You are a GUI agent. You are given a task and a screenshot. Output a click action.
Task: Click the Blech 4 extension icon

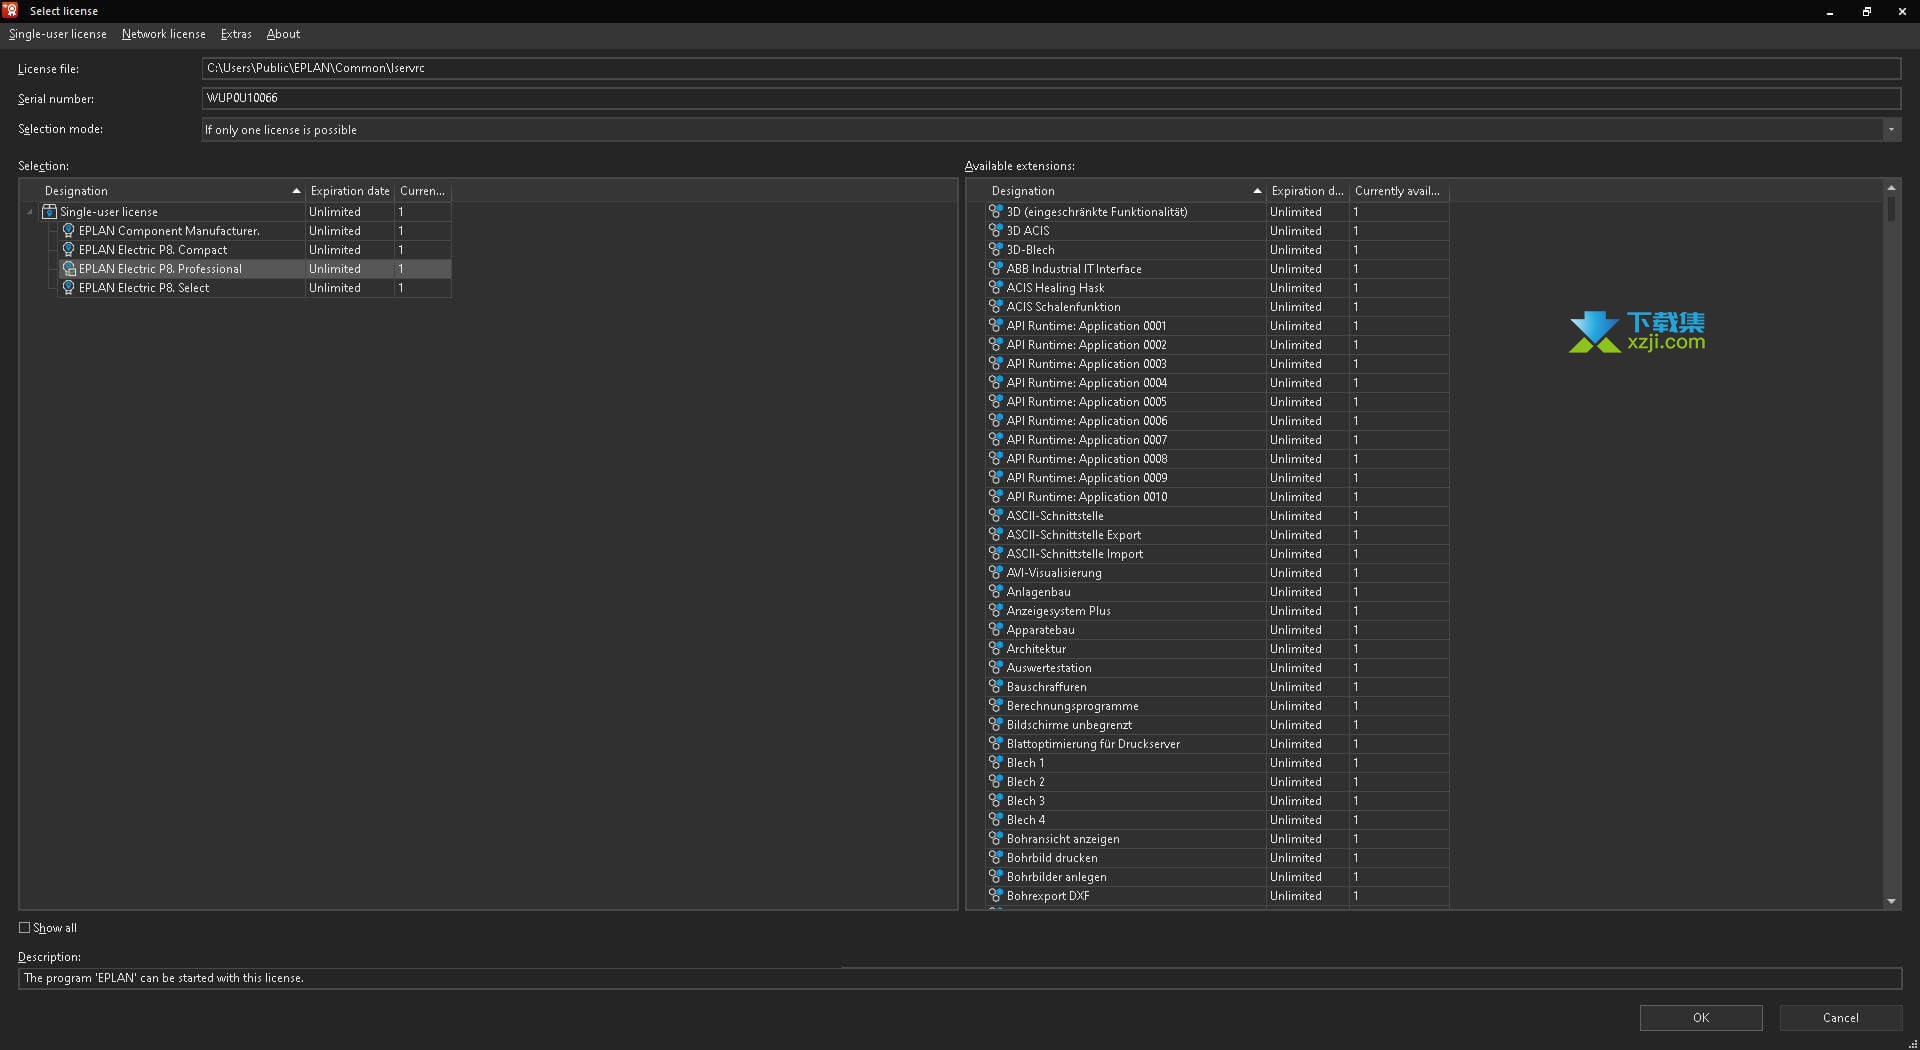995,820
